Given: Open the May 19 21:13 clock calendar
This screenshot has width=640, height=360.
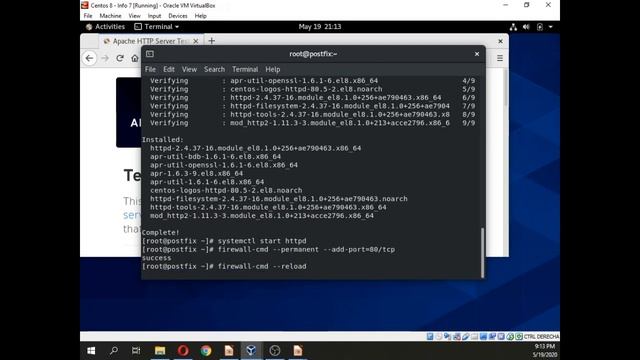Looking at the screenshot, I should (320, 27).
